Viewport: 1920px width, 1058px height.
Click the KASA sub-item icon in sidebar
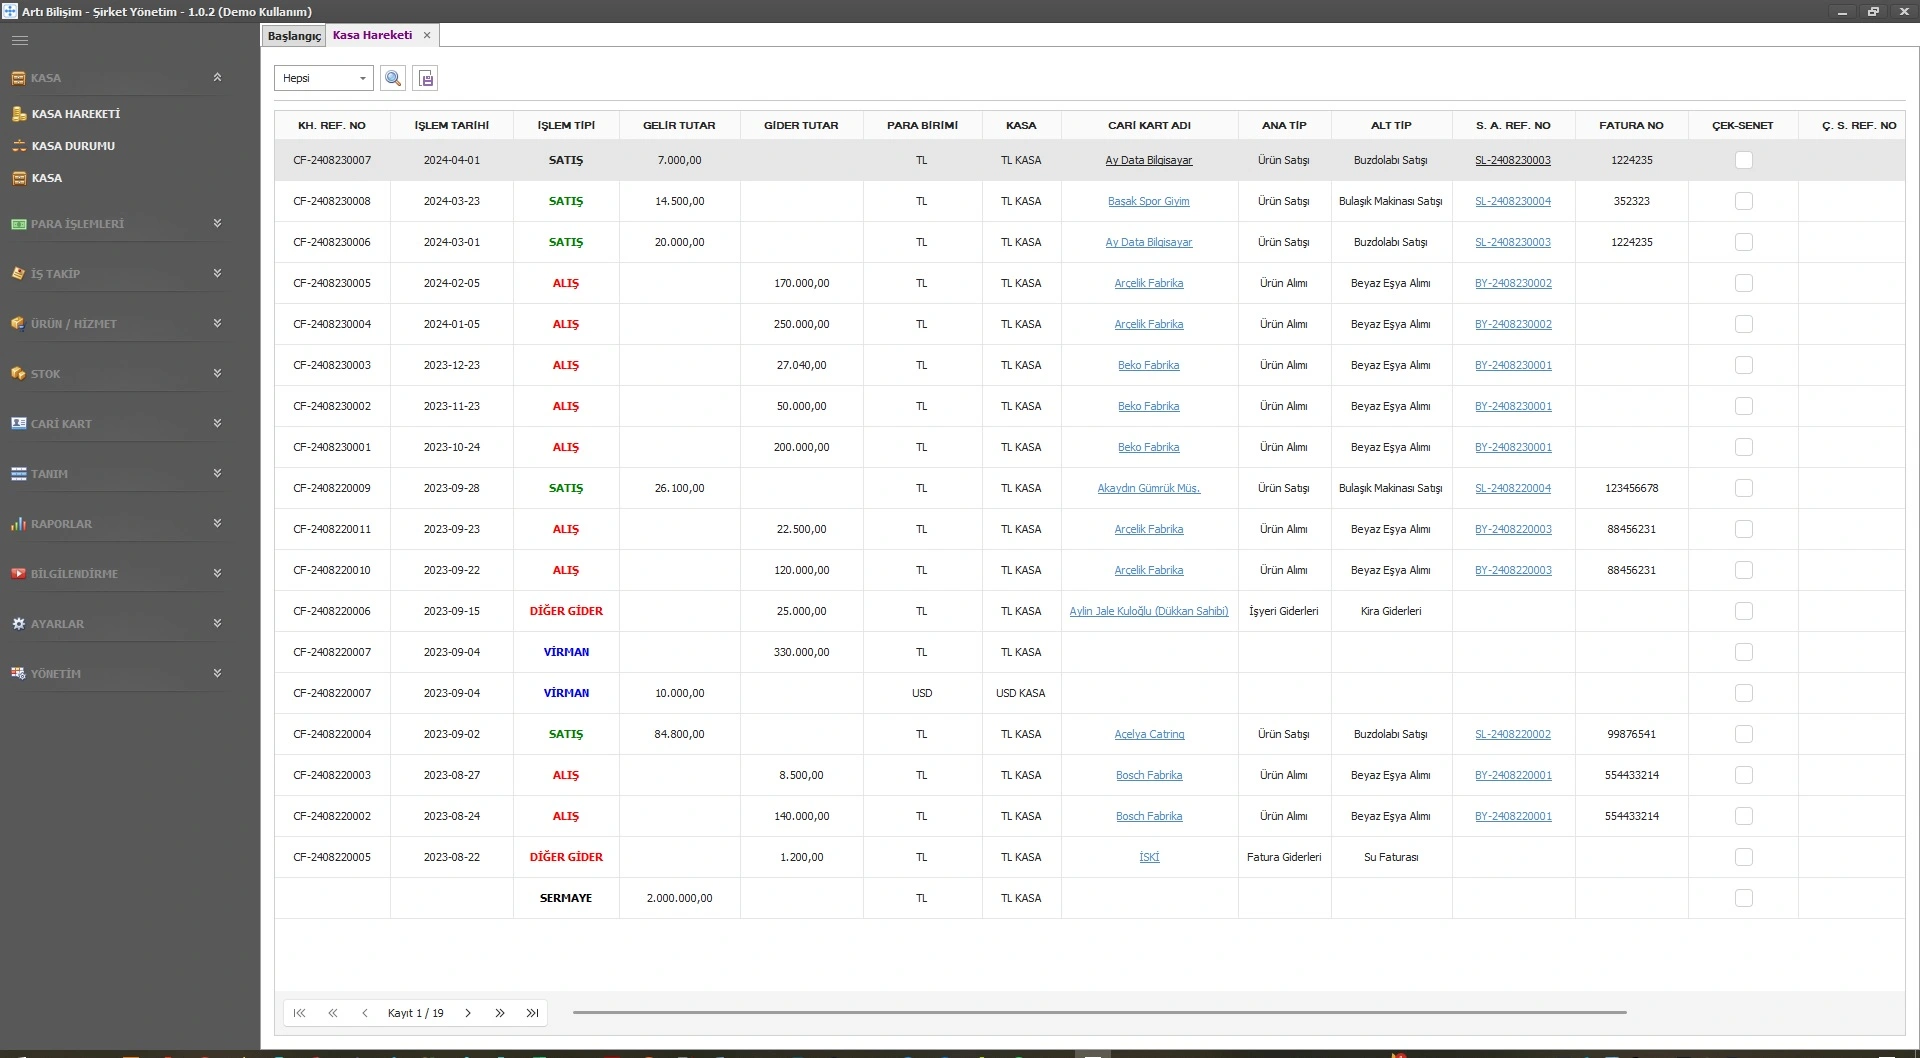pos(19,178)
